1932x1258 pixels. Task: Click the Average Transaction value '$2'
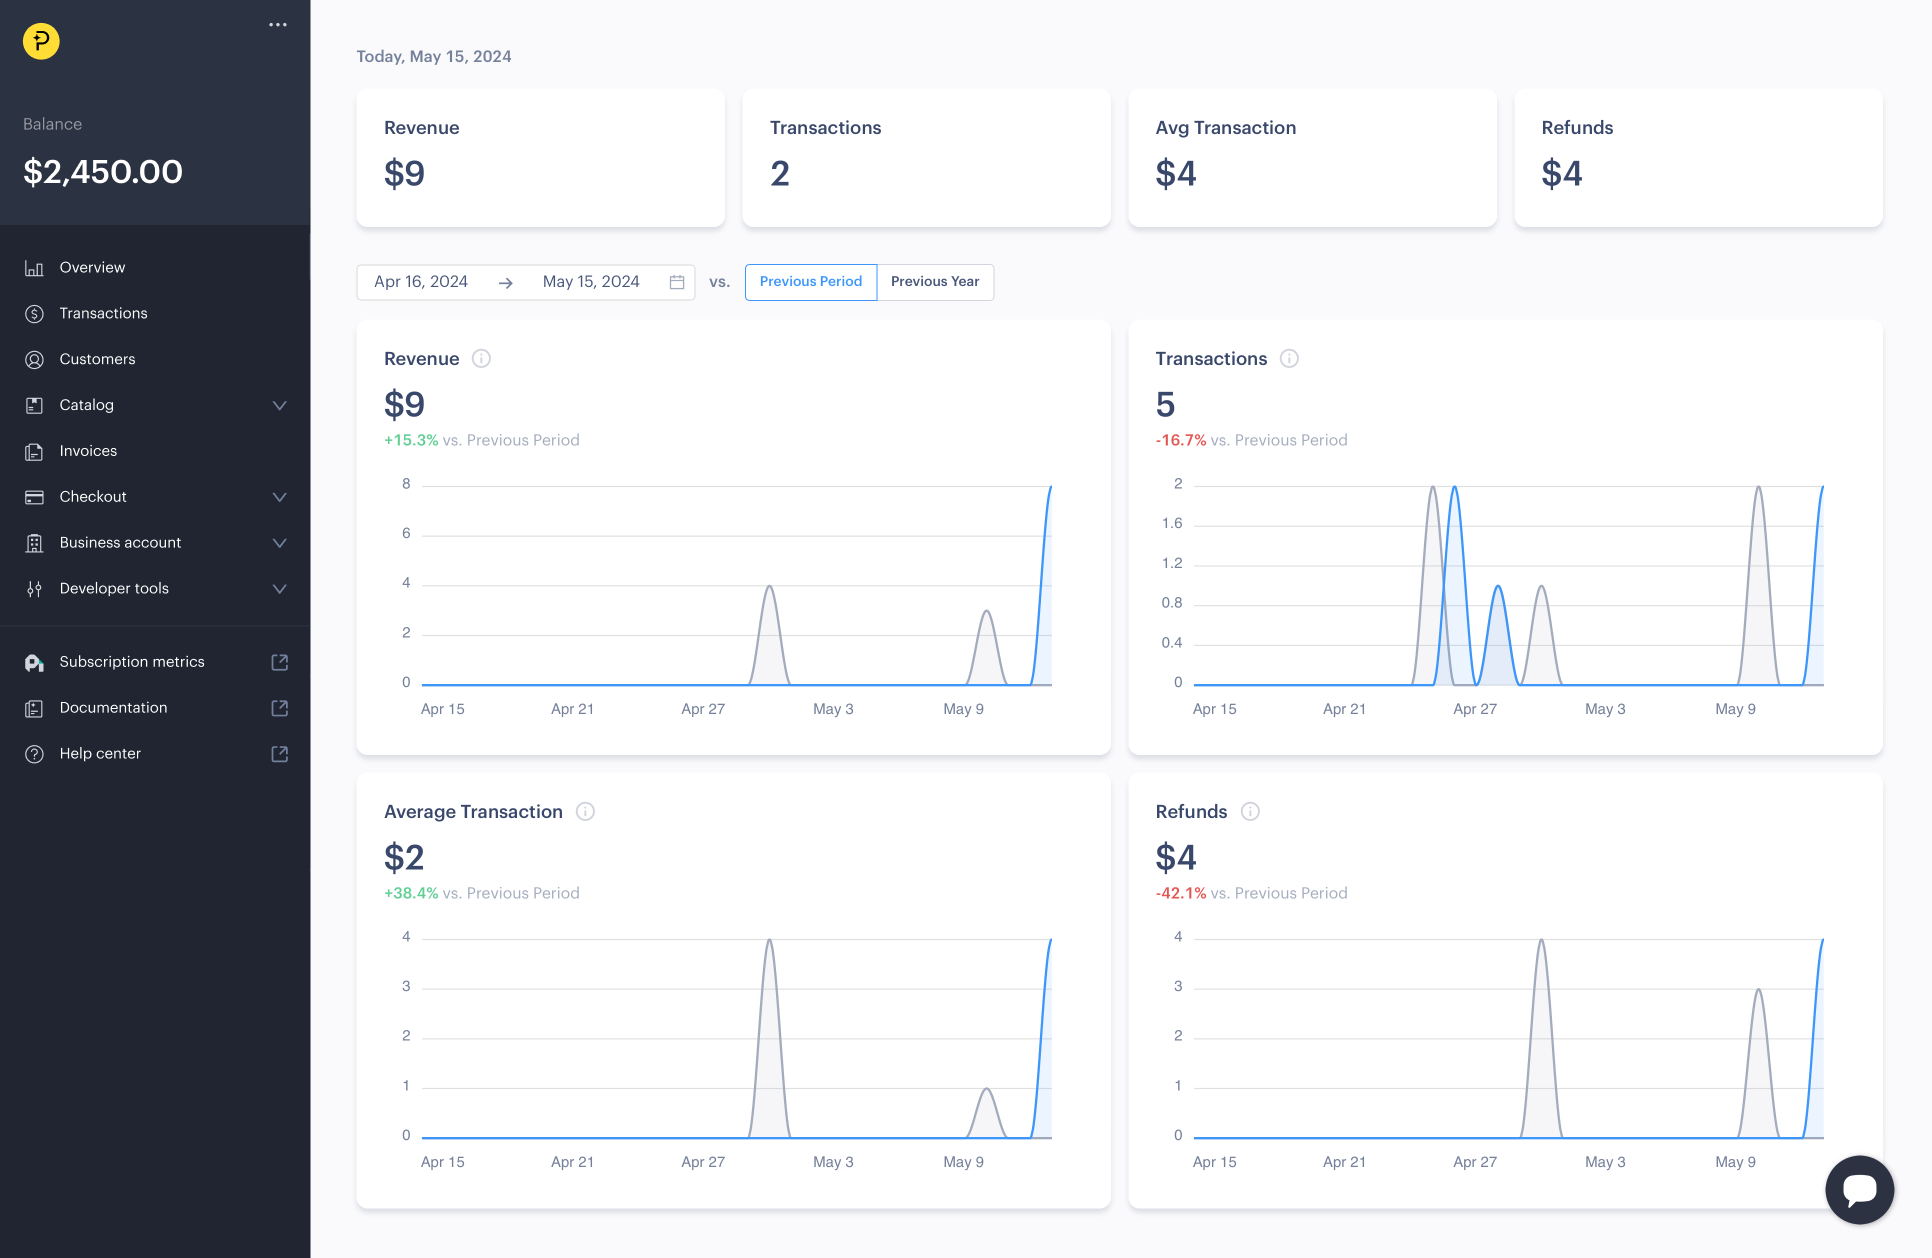point(404,858)
